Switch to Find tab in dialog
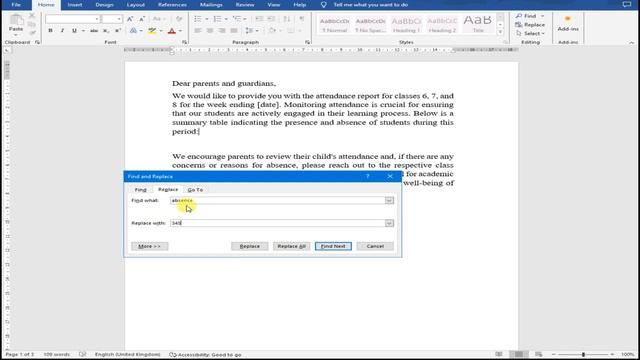This screenshot has width=640, height=360. [140, 190]
